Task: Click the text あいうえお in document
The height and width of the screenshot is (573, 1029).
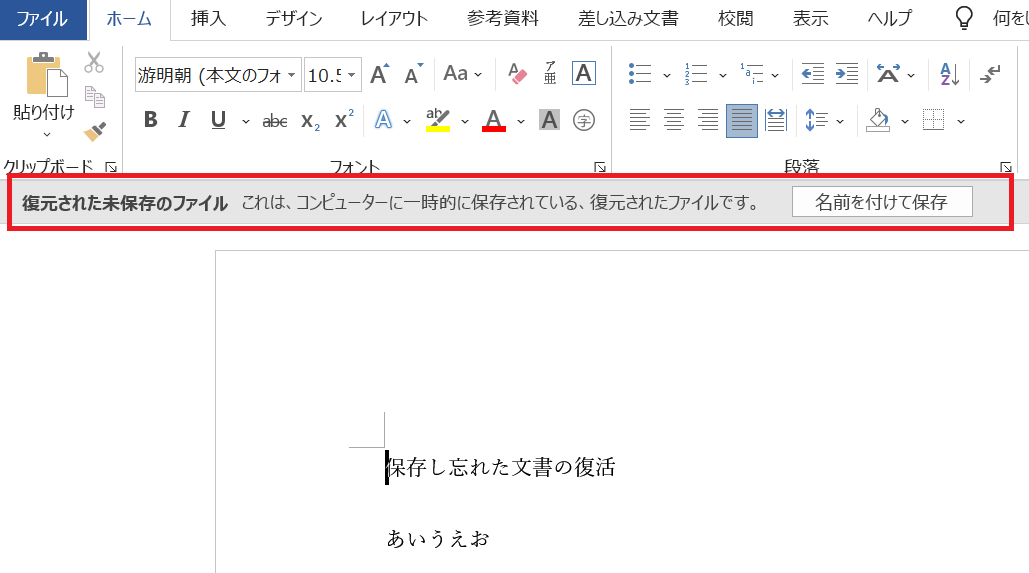Action: (x=438, y=538)
